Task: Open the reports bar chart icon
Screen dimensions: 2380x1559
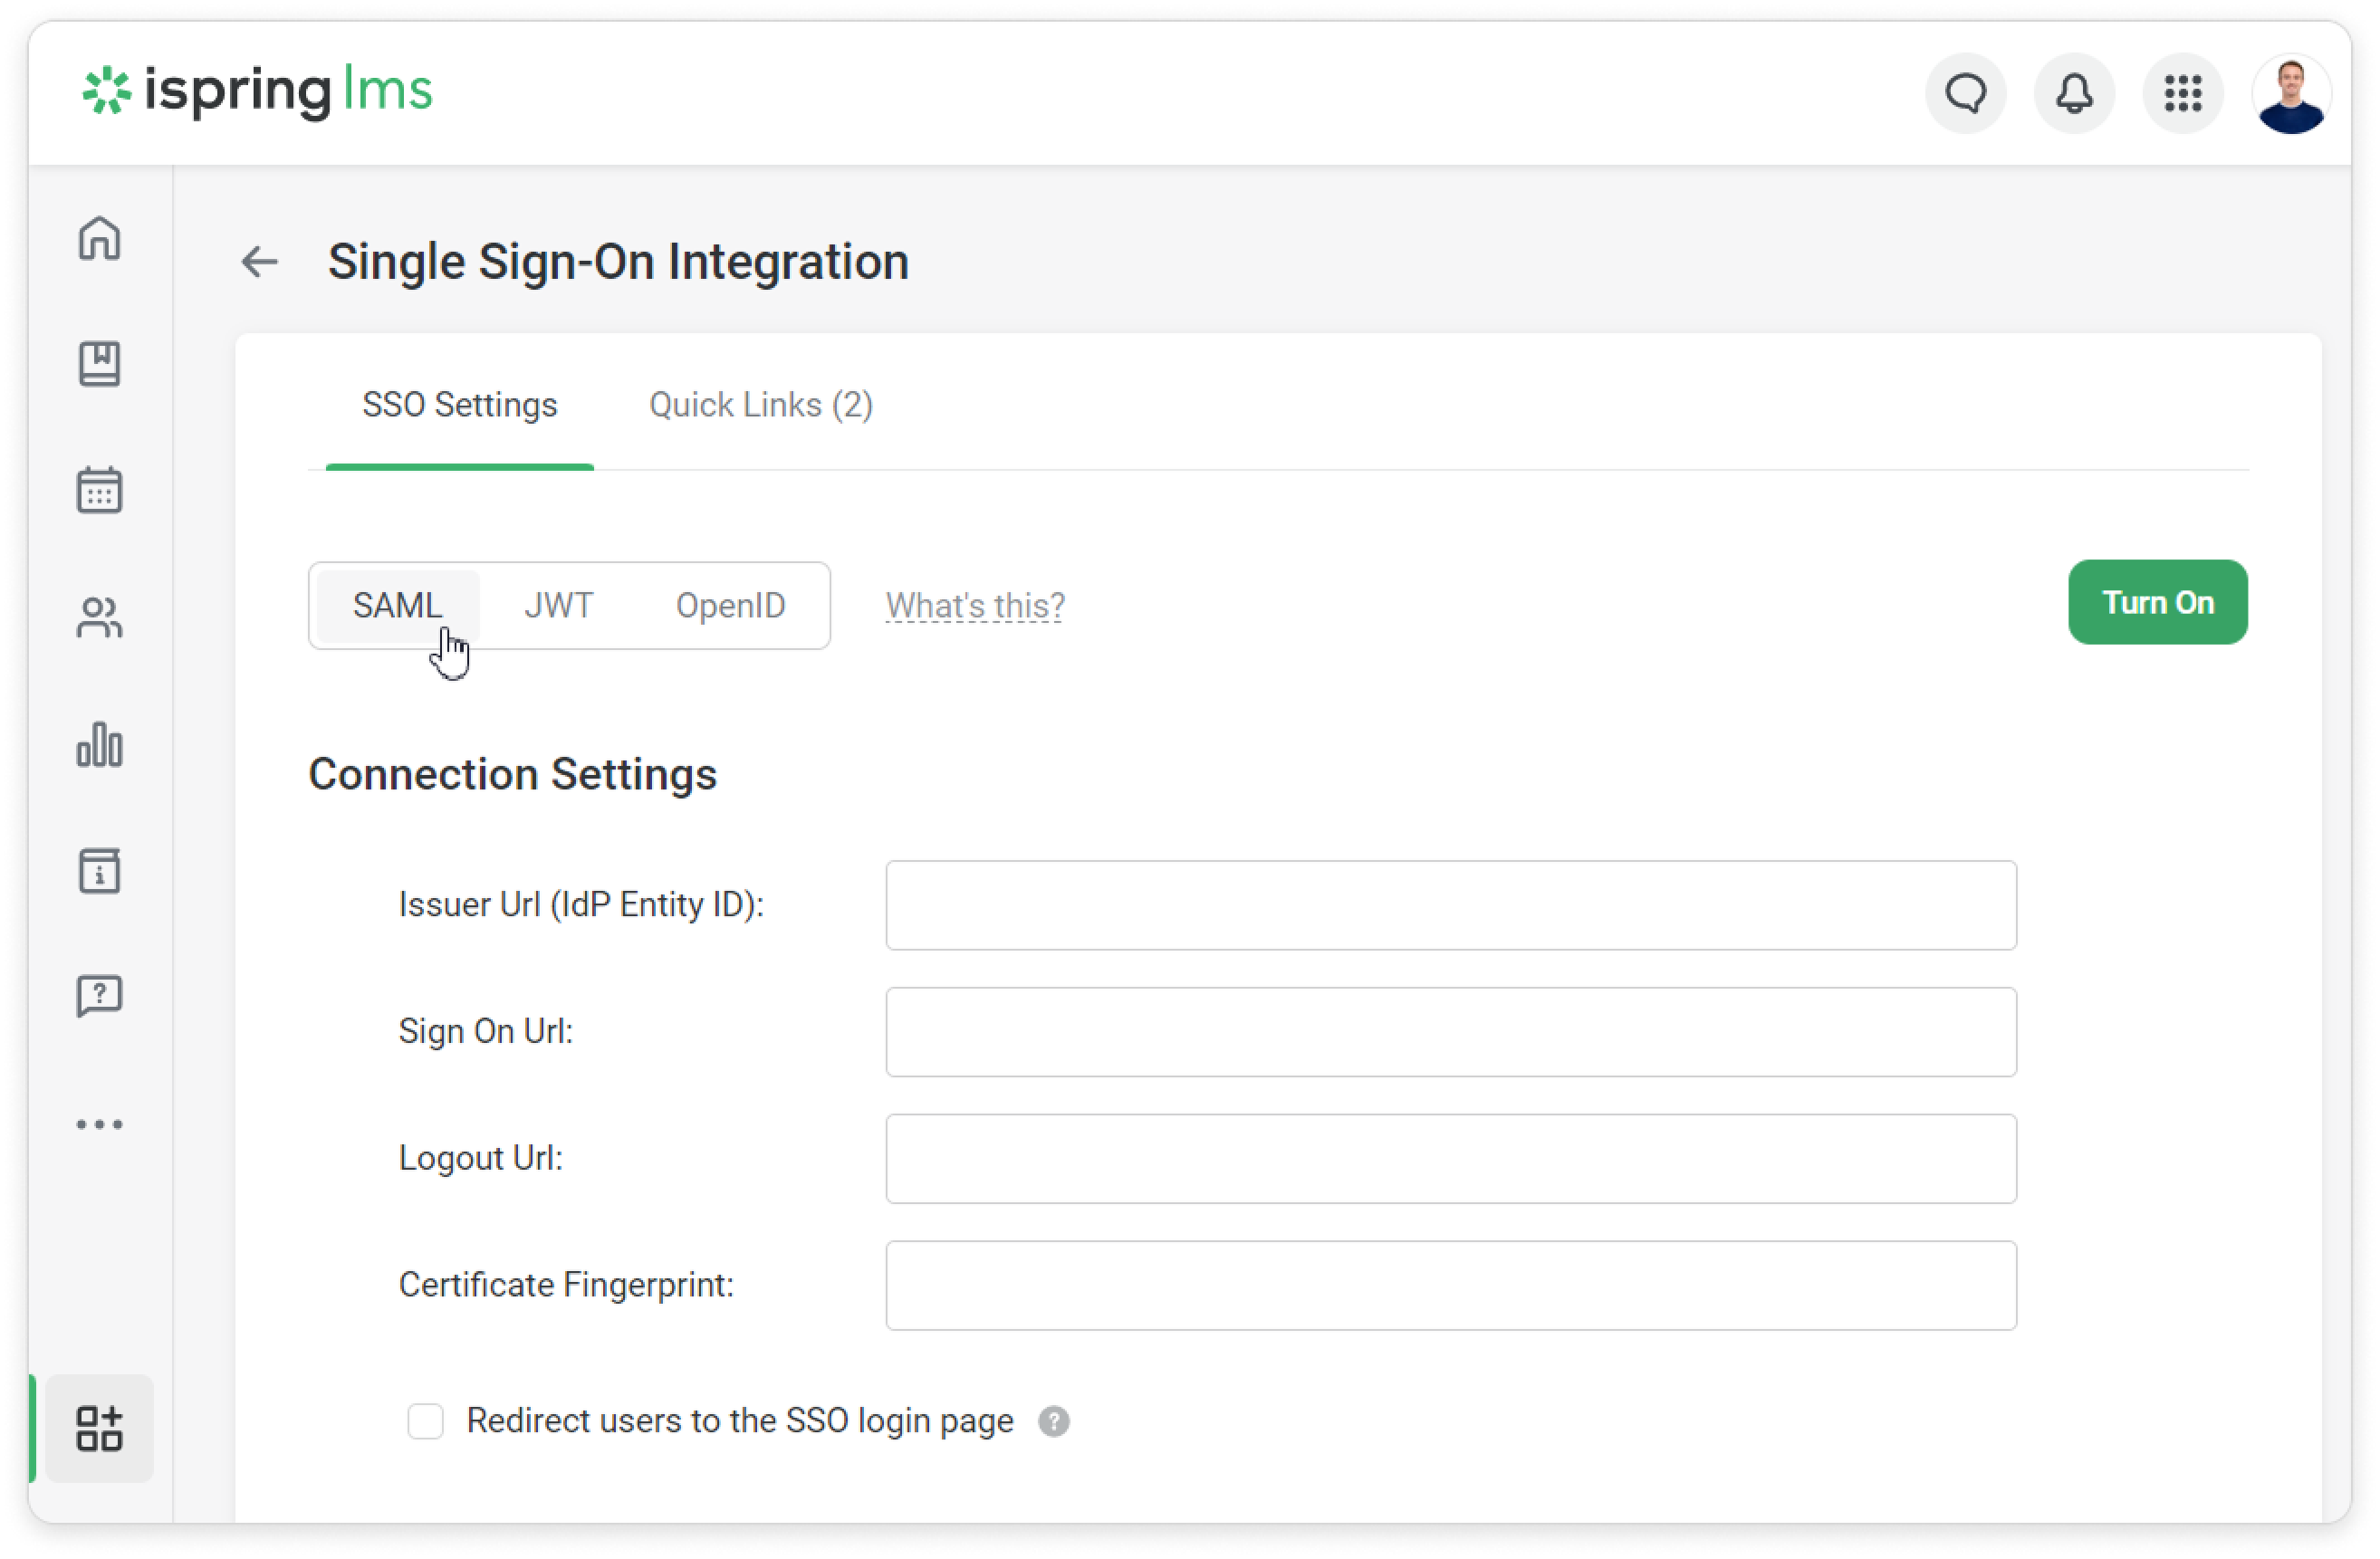Action: 99,744
